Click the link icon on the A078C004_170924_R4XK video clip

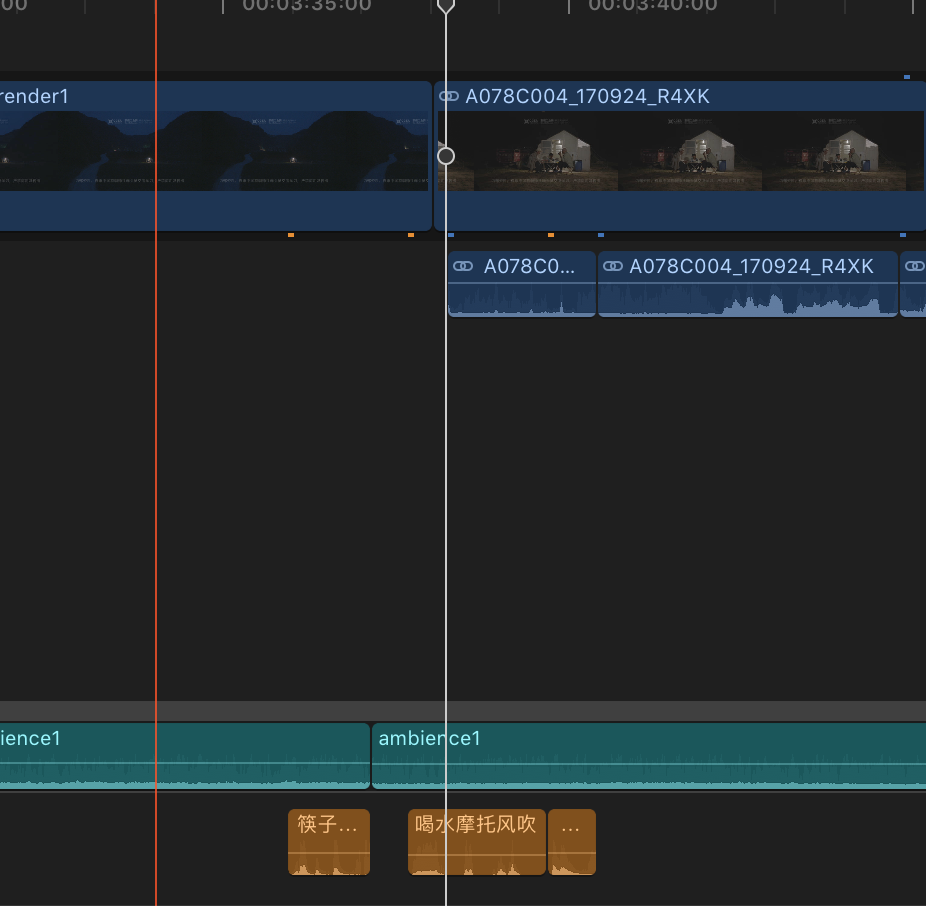[x=450, y=97]
